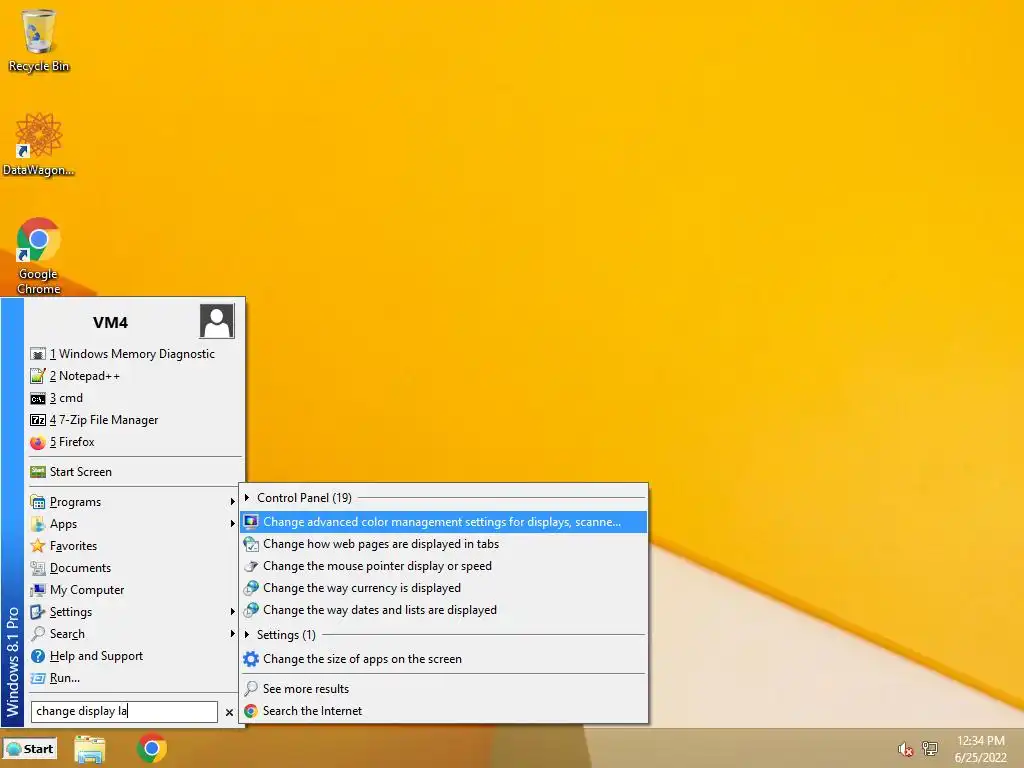Click the My Computer icon

pos(38,590)
